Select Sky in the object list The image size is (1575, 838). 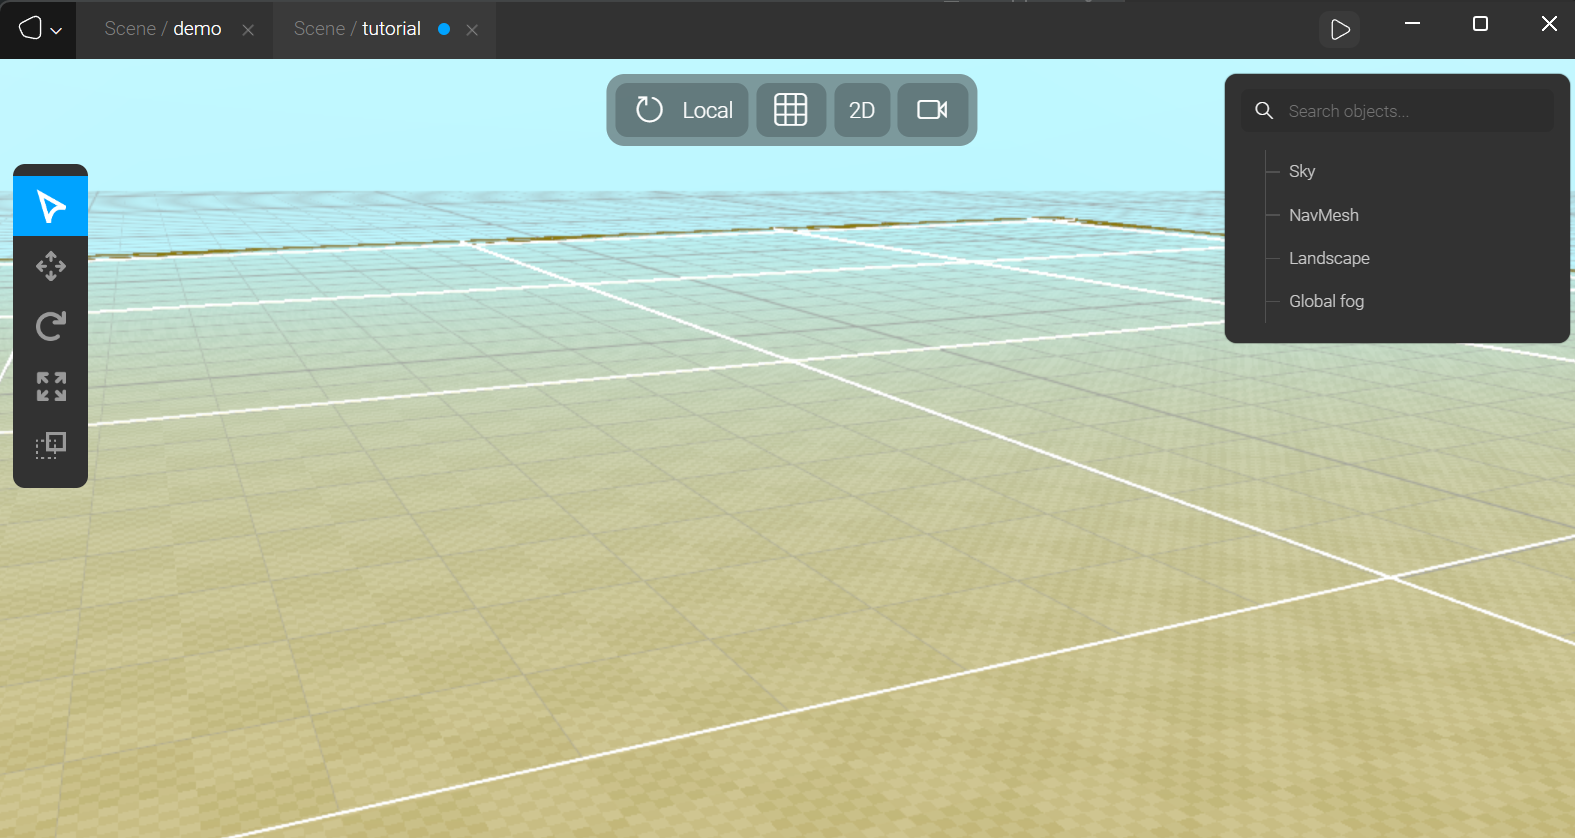point(1302,171)
